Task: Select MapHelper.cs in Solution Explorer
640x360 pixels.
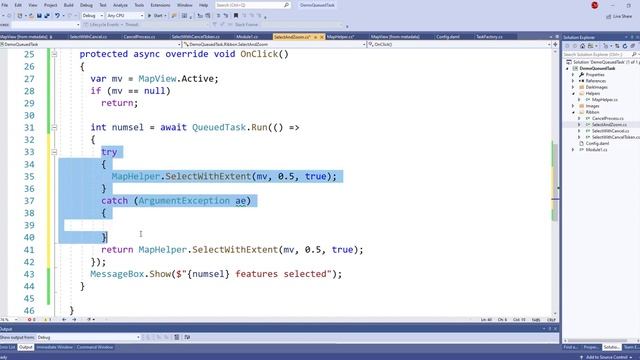Action: click(604, 100)
